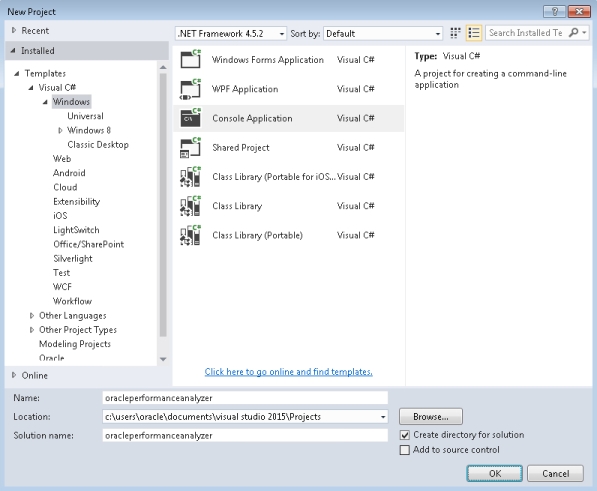597x491 pixels.
Task: Select the WPF Application template icon
Action: (190, 89)
